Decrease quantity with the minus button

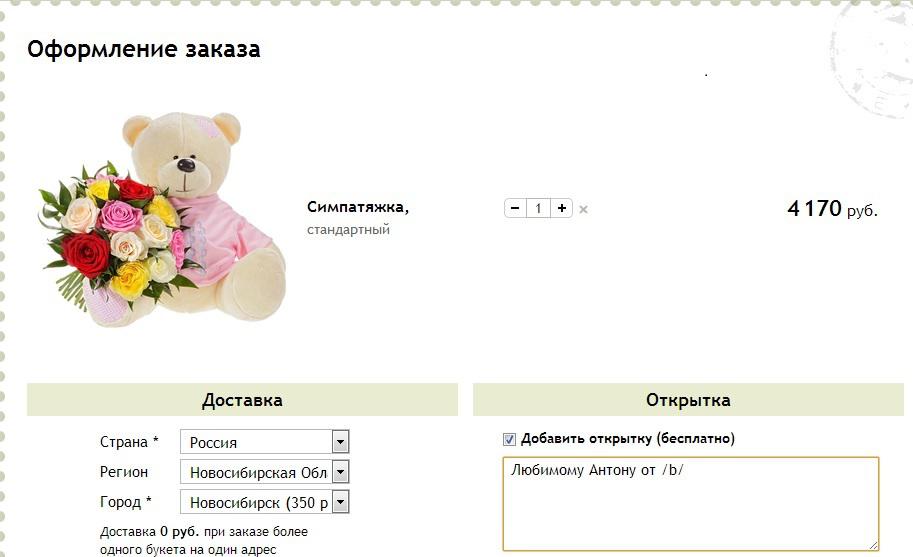515,208
